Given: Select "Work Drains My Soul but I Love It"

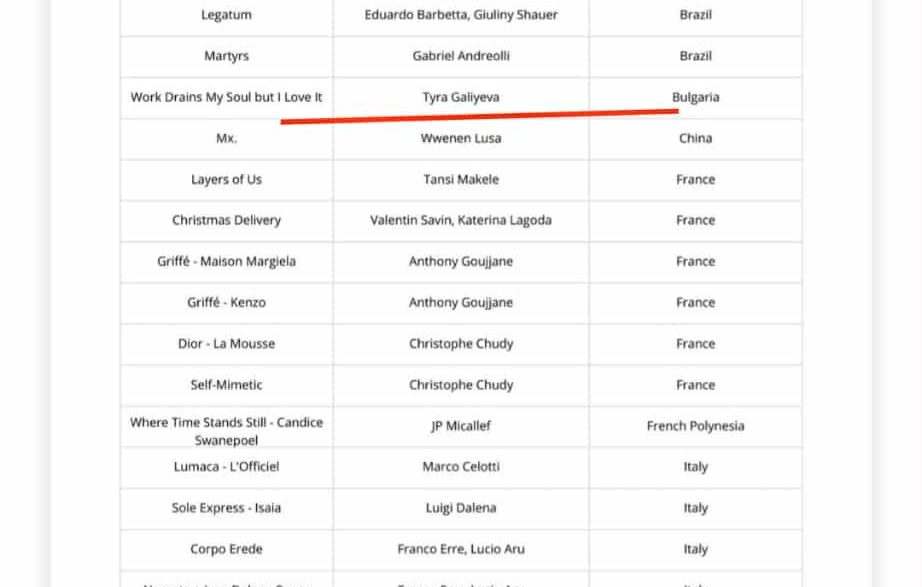Looking at the screenshot, I should pos(226,97).
